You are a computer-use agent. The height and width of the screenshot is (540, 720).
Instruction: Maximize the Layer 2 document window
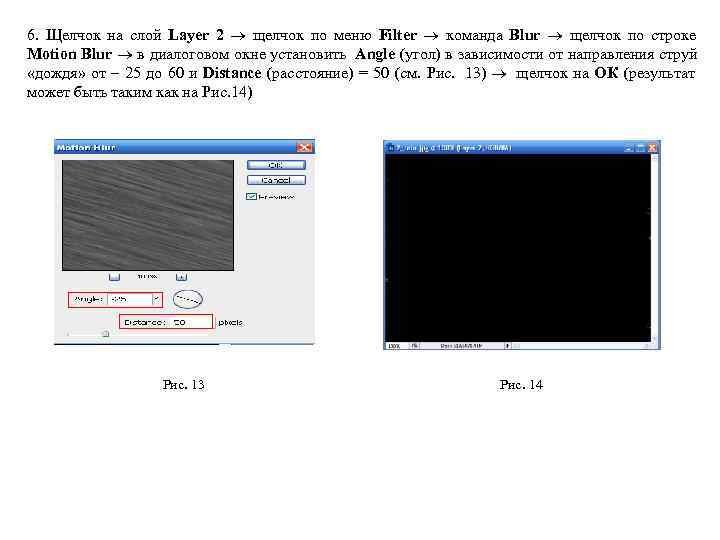pos(641,147)
